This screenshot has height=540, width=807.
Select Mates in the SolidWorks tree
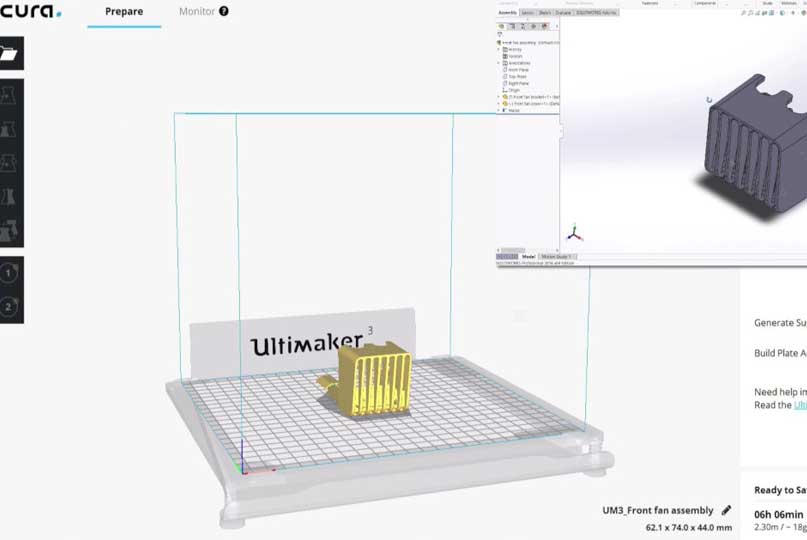click(x=511, y=110)
